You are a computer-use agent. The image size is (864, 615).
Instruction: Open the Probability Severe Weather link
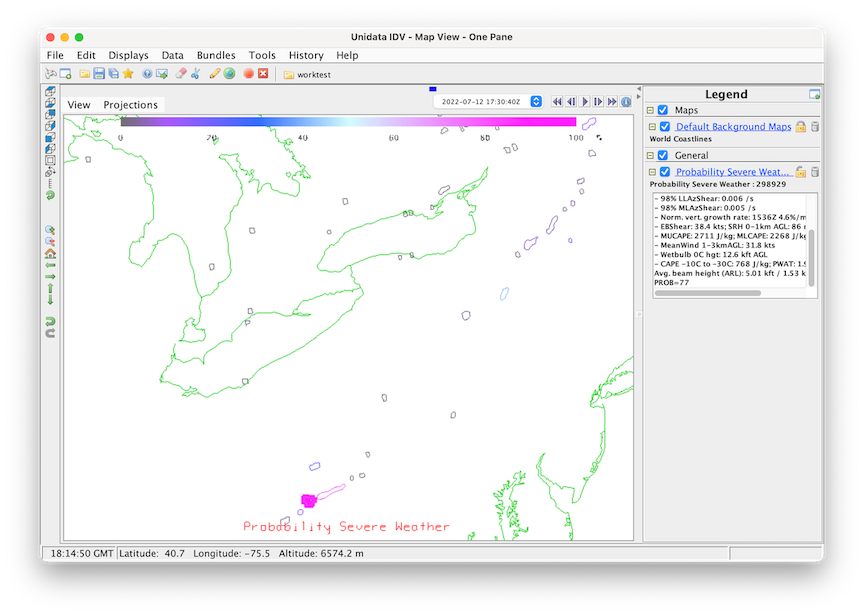(733, 172)
